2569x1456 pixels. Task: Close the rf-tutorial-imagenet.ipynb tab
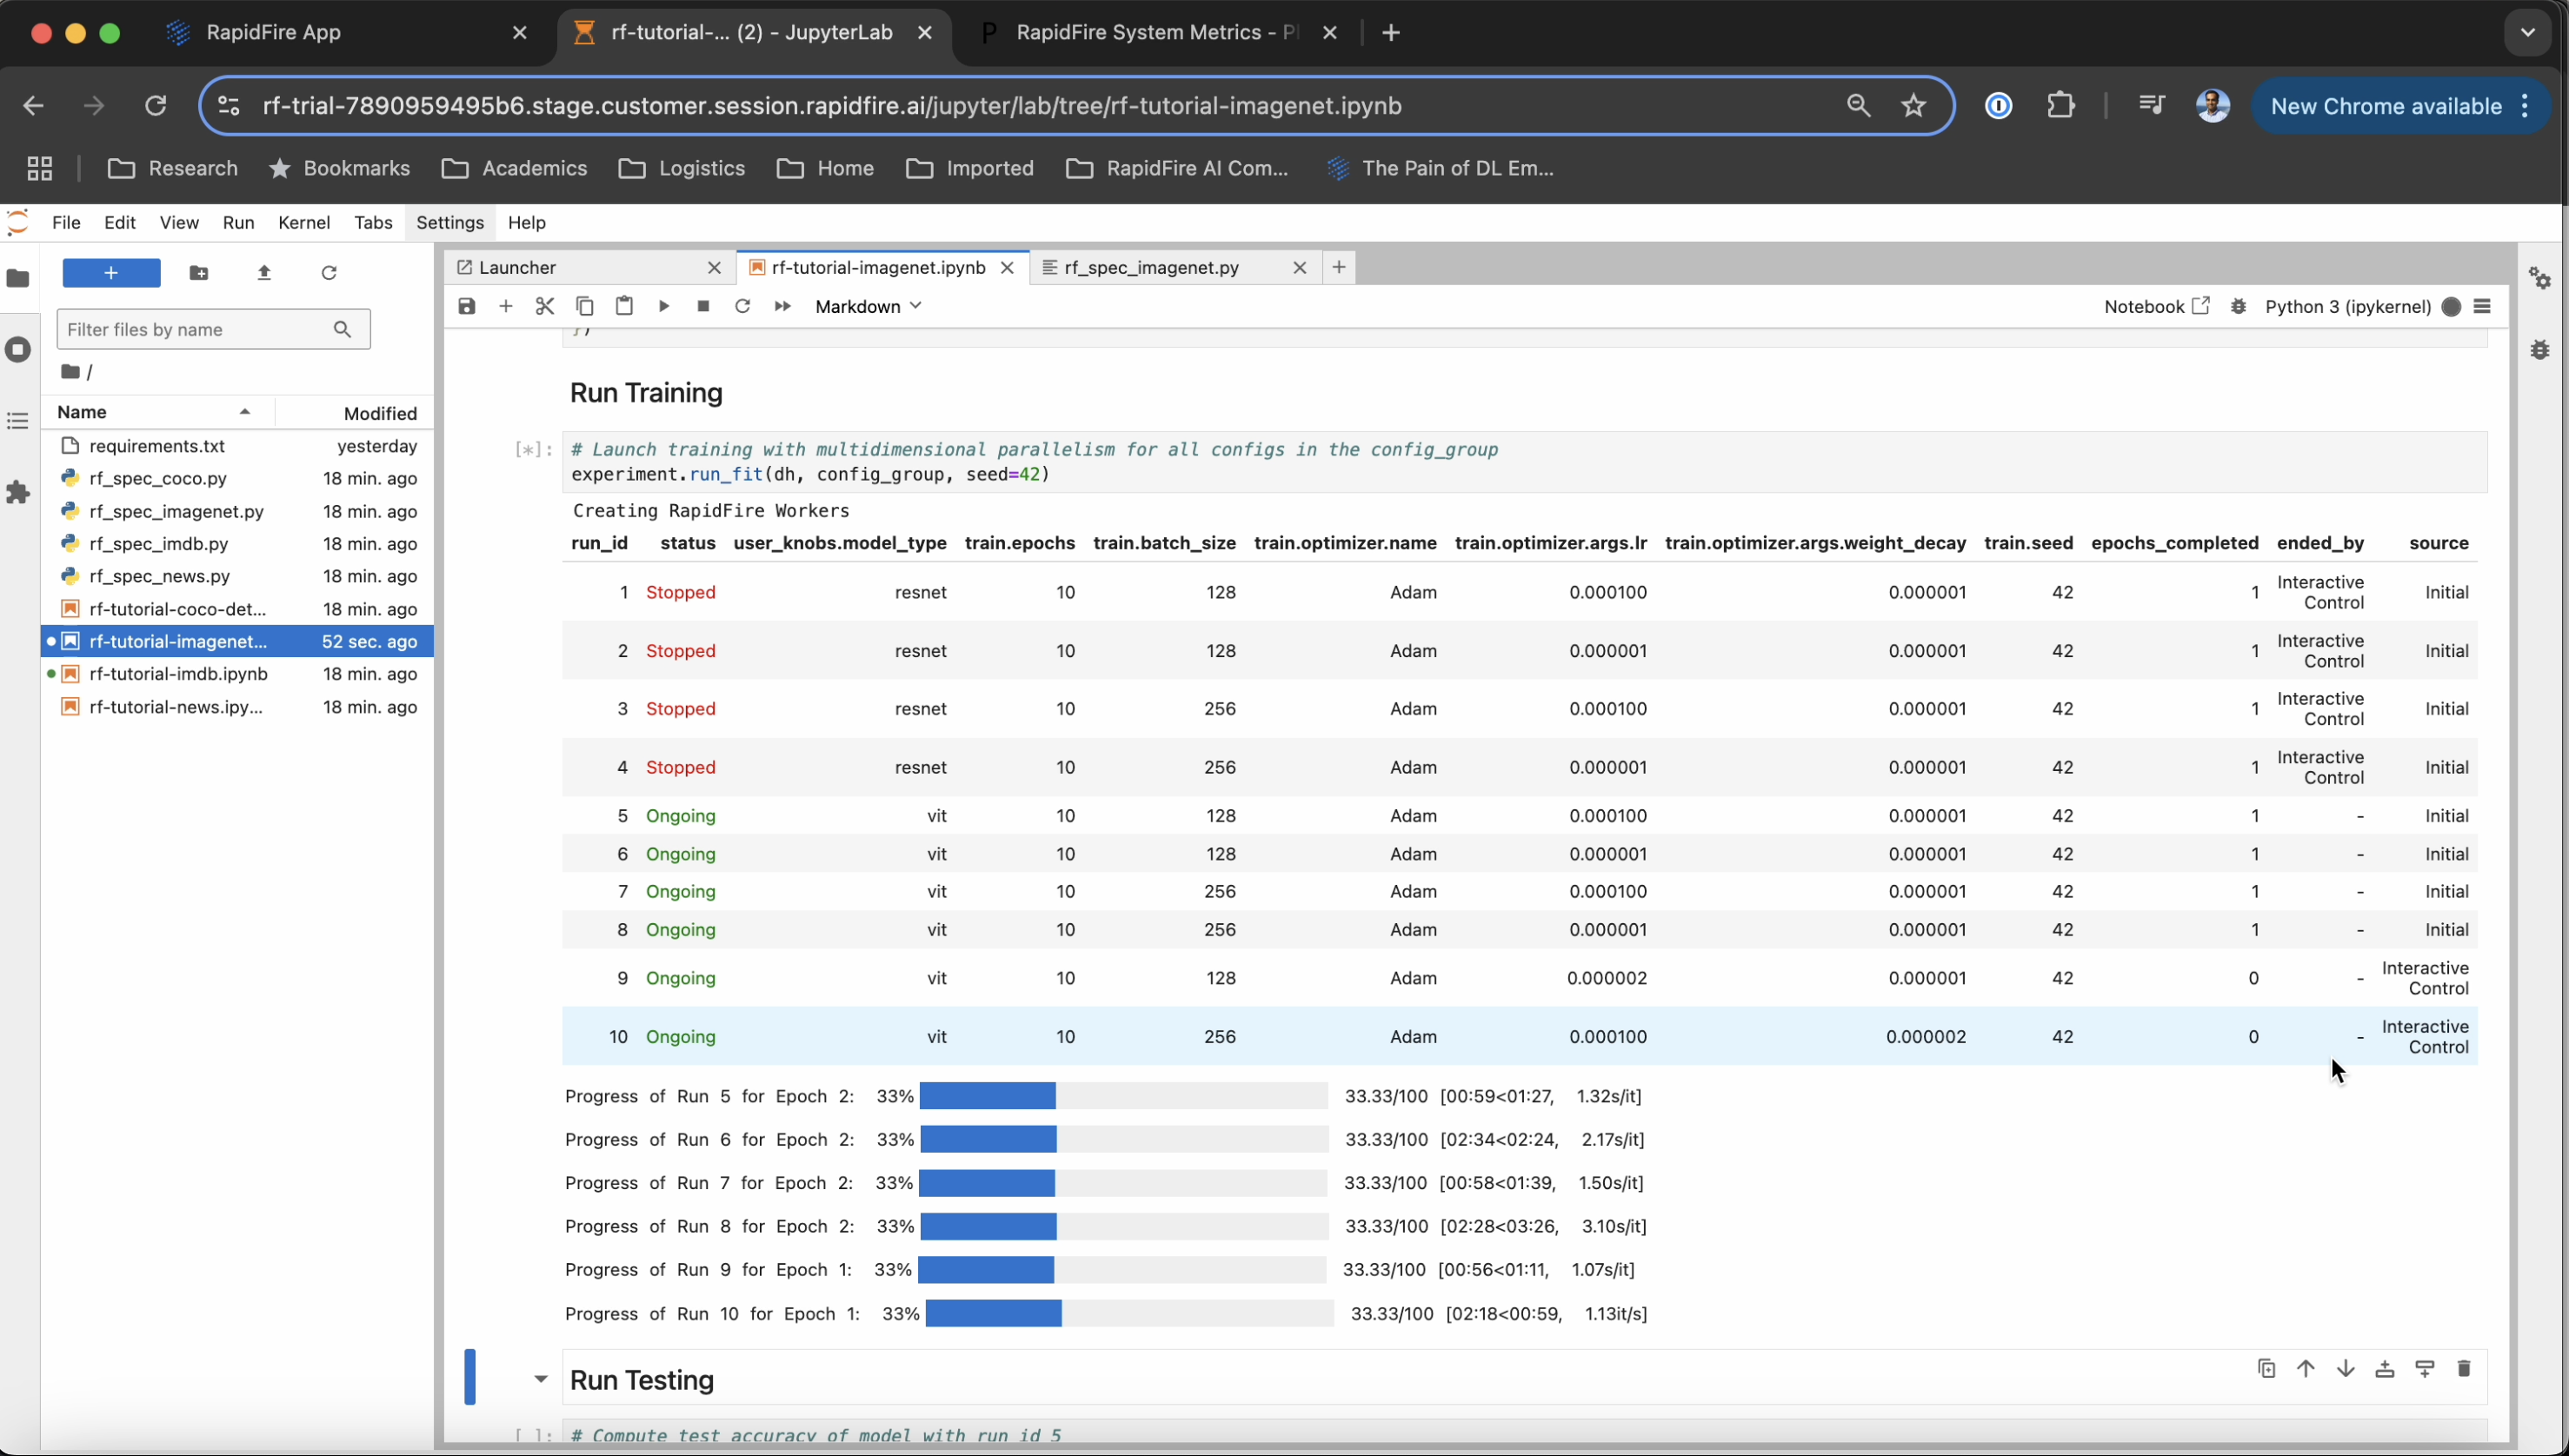click(x=1008, y=267)
